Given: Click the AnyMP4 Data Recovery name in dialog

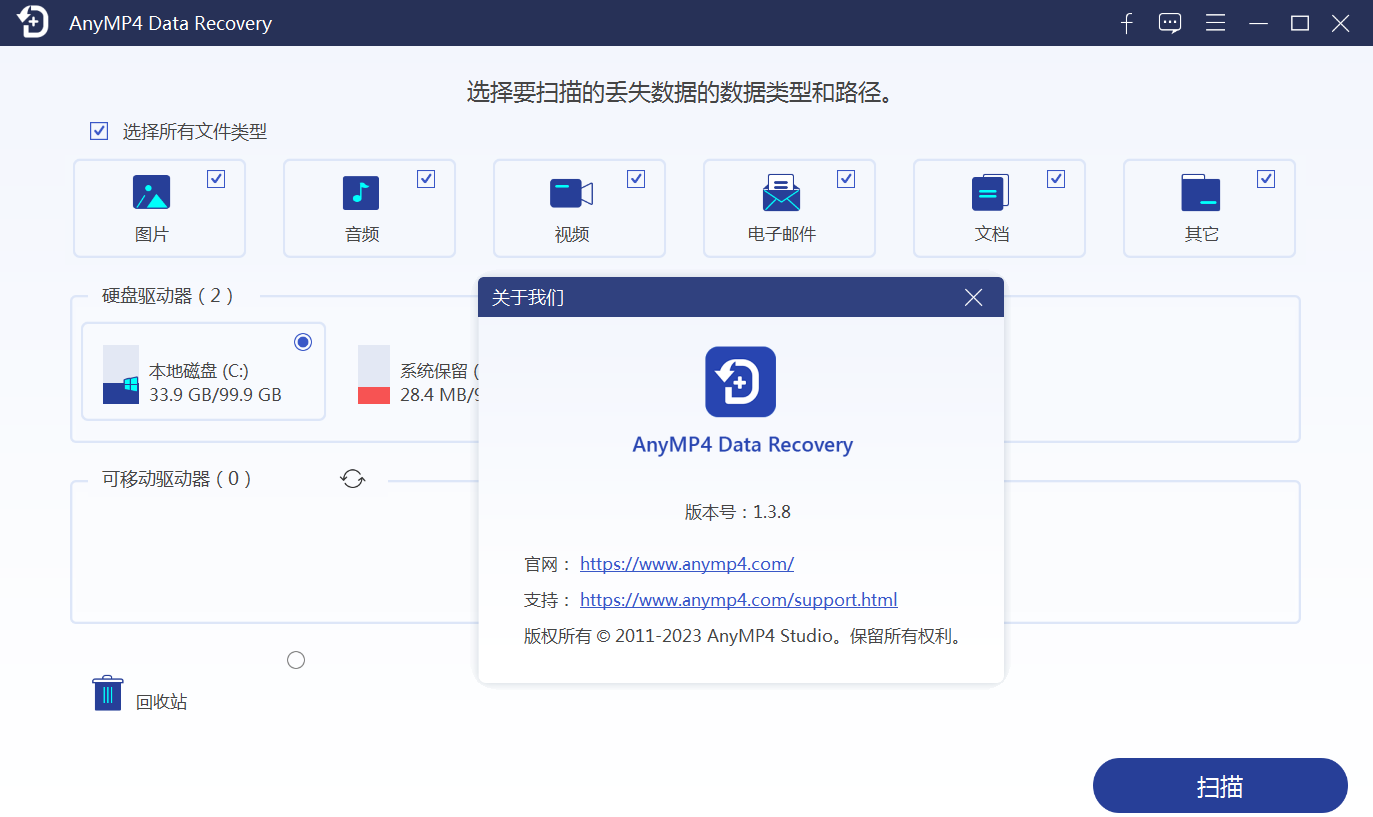Looking at the screenshot, I should pyautogui.click(x=743, y=445).
